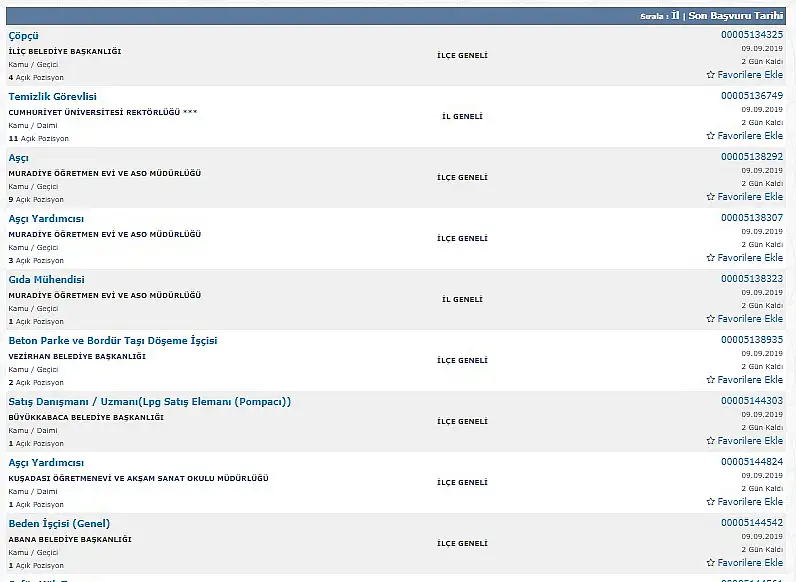Open listing number 00005138323
This screenshot has height=582, width=796.
752,278
